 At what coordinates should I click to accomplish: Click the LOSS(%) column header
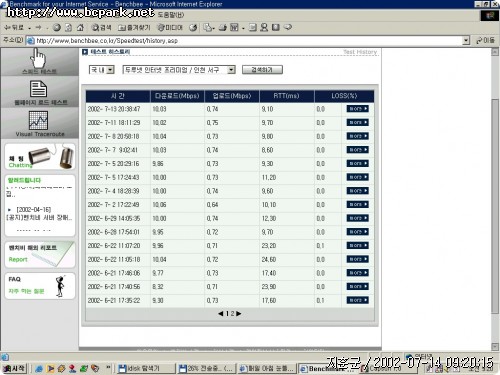(344, 96)
